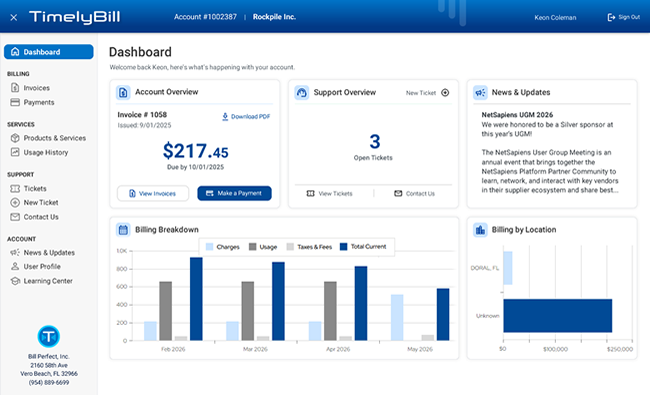Open the Learning Center
This screenshot has width=650, height=395.
(x=48, y=281)
